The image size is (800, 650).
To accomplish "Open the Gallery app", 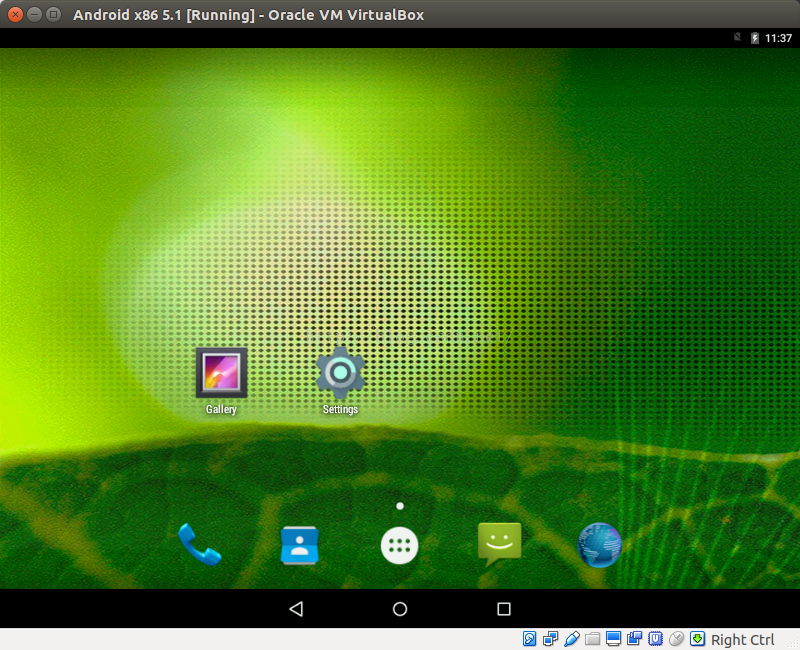I will point(221,372).
